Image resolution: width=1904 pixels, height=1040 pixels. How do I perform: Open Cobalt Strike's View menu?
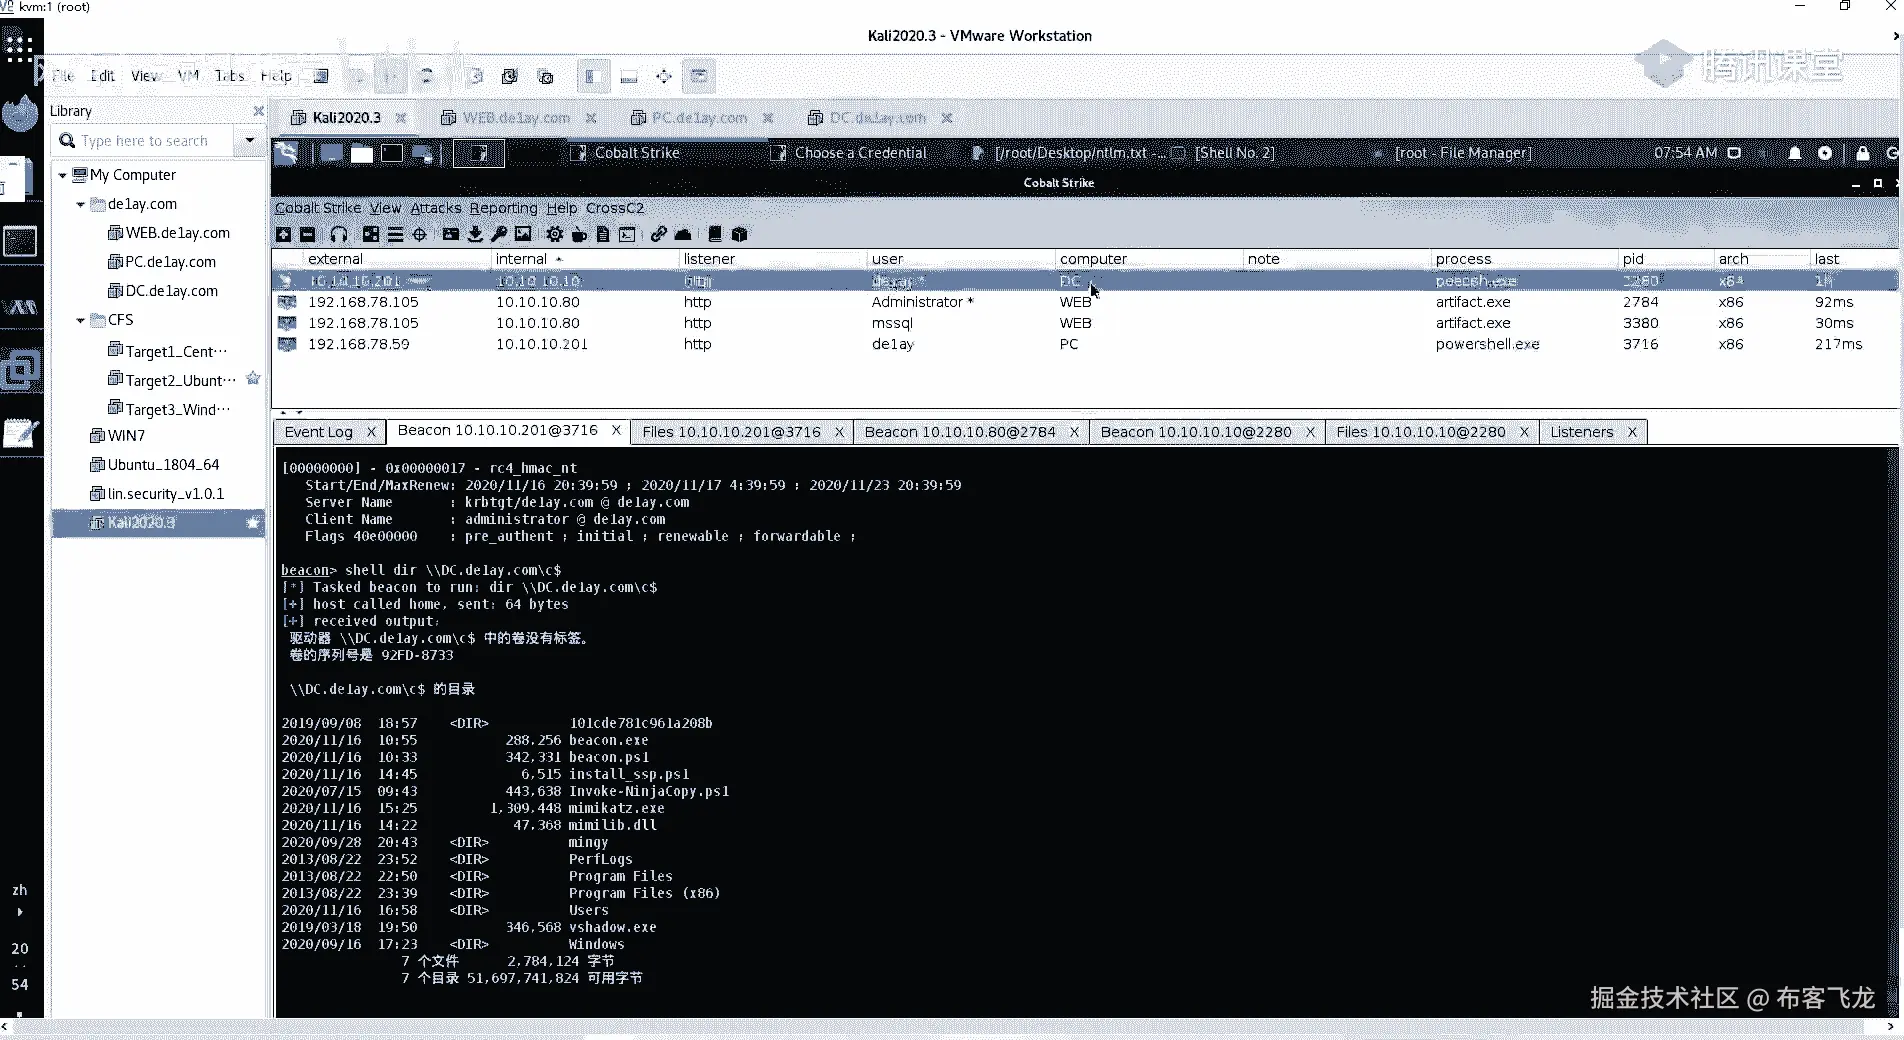[x=385, y=208]
